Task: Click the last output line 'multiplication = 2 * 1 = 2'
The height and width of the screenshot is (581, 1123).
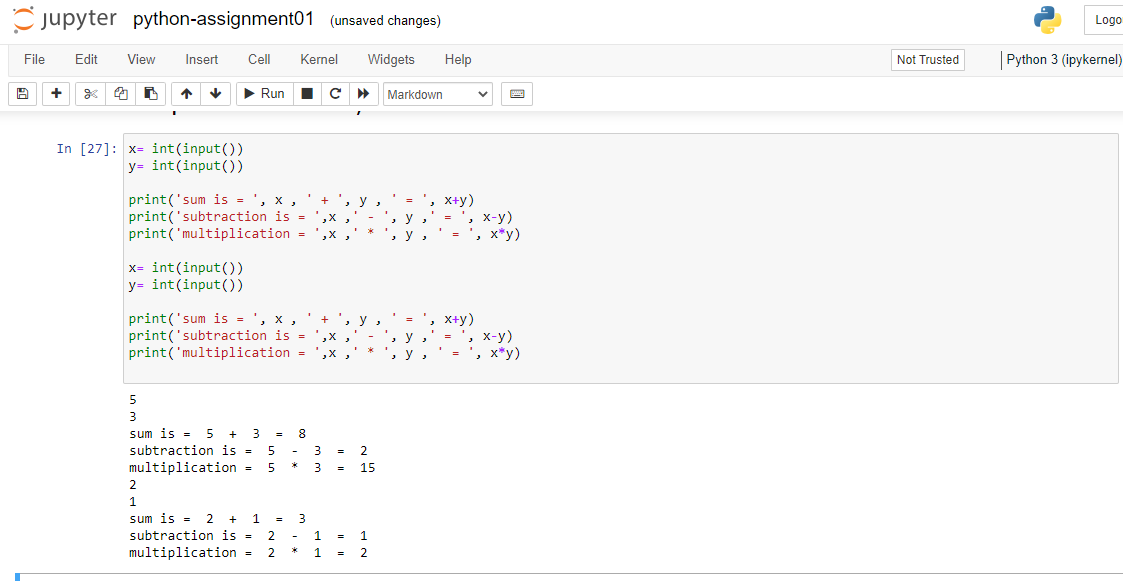Action: [x=248, y=552]
